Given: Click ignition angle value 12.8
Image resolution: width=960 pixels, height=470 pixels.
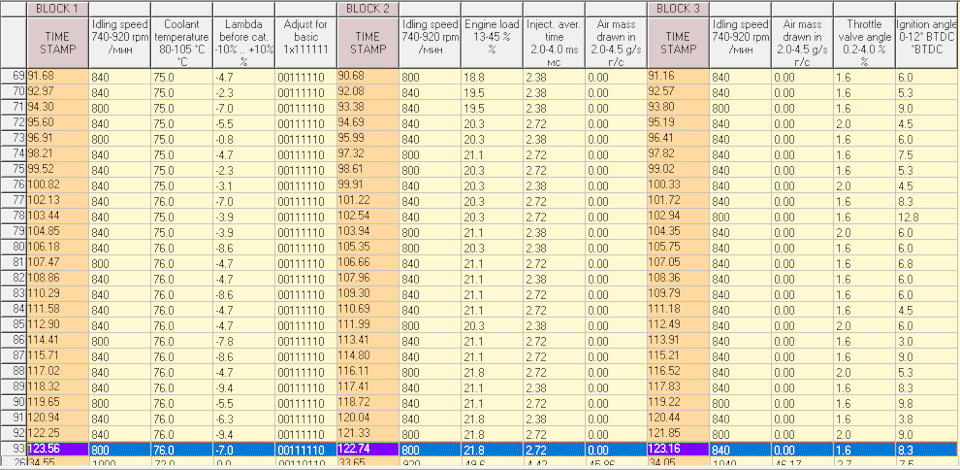Looking at the screenshot, I should click(928, 217).
